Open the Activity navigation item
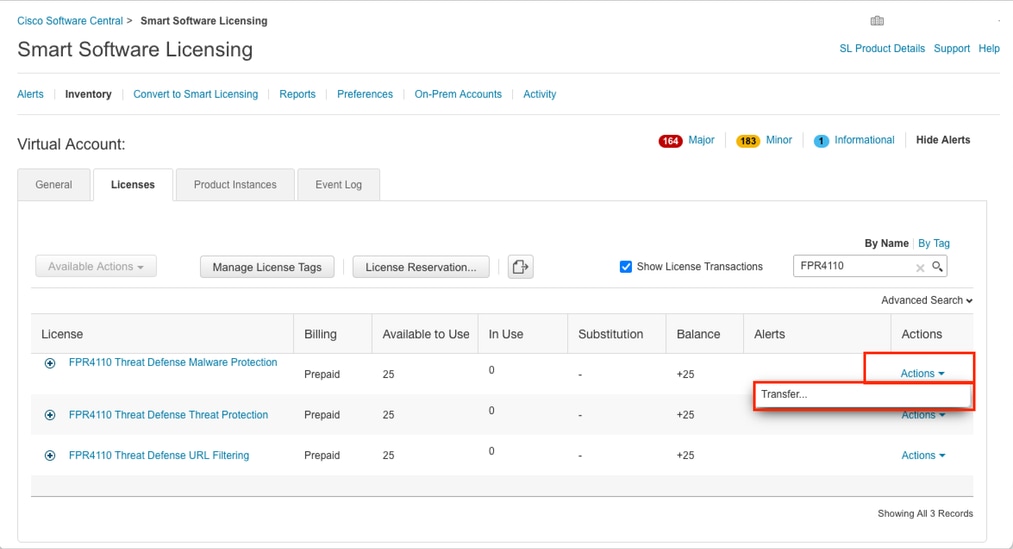 (539, 94)
